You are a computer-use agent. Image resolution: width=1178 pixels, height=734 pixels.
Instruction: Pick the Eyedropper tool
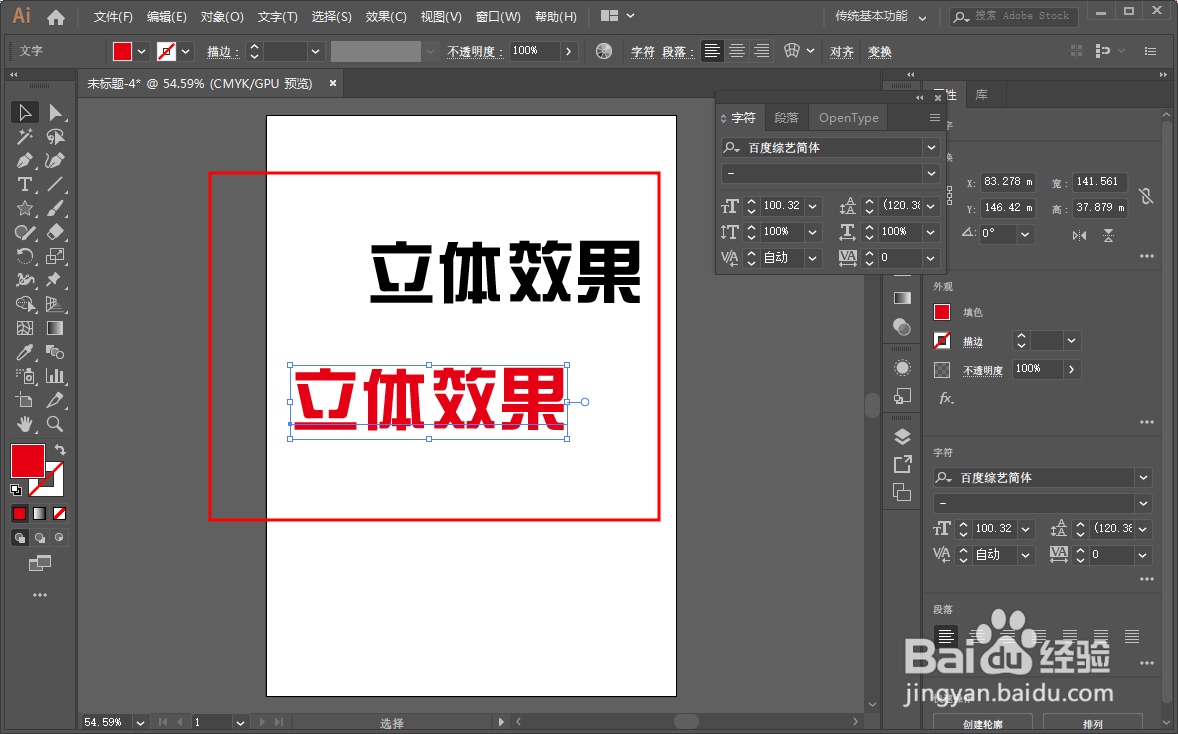coord(25,352)
